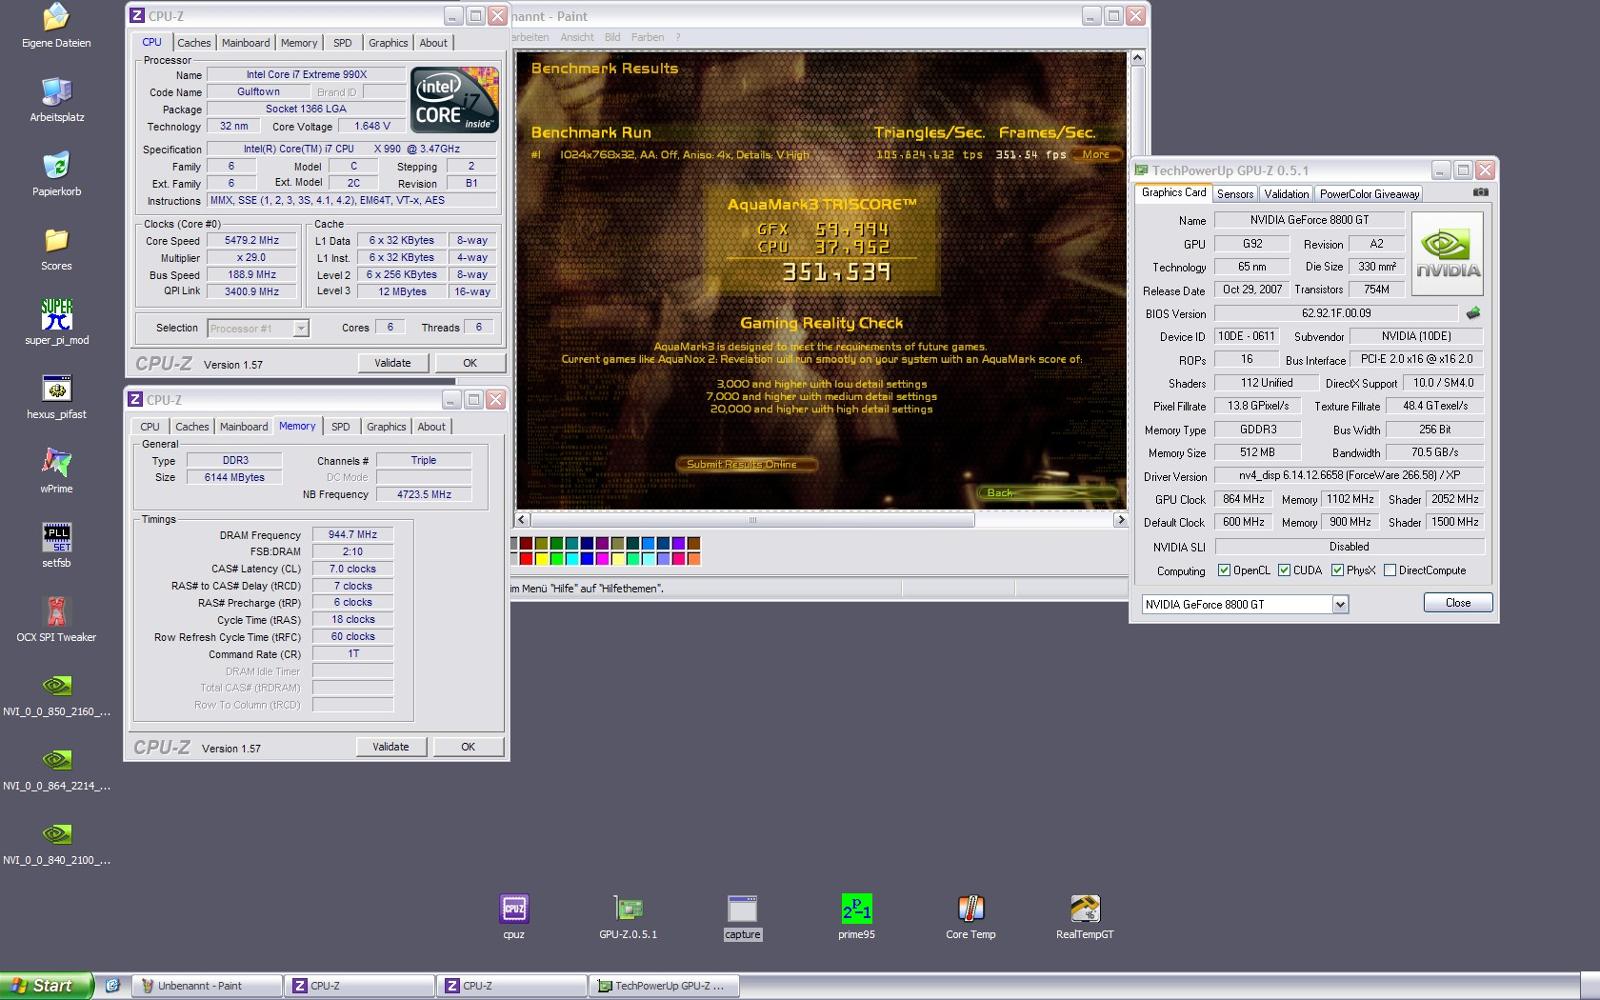Viewport: 1600px width, 1000px height.
Task: Open the About tab in the upper CPU-Z window
Action: point(433,43)
